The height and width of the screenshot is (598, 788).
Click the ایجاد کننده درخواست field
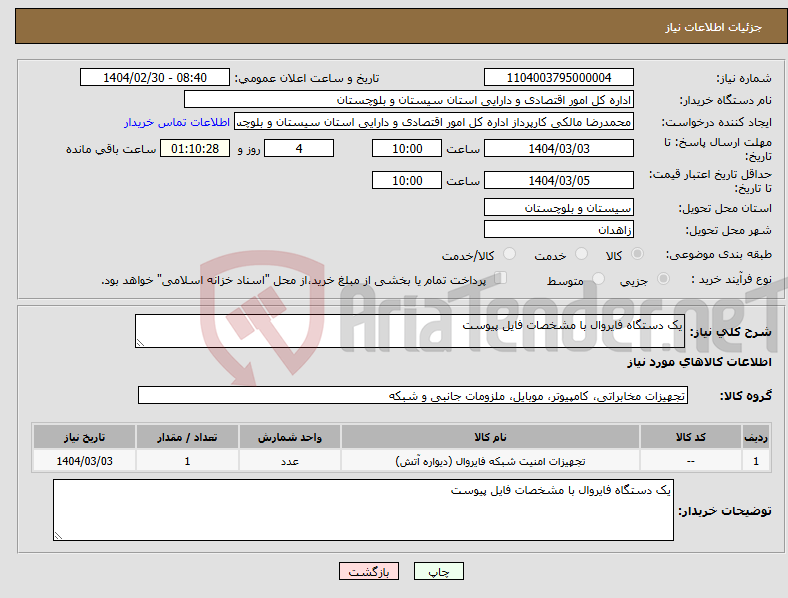[x=434, y=122]
